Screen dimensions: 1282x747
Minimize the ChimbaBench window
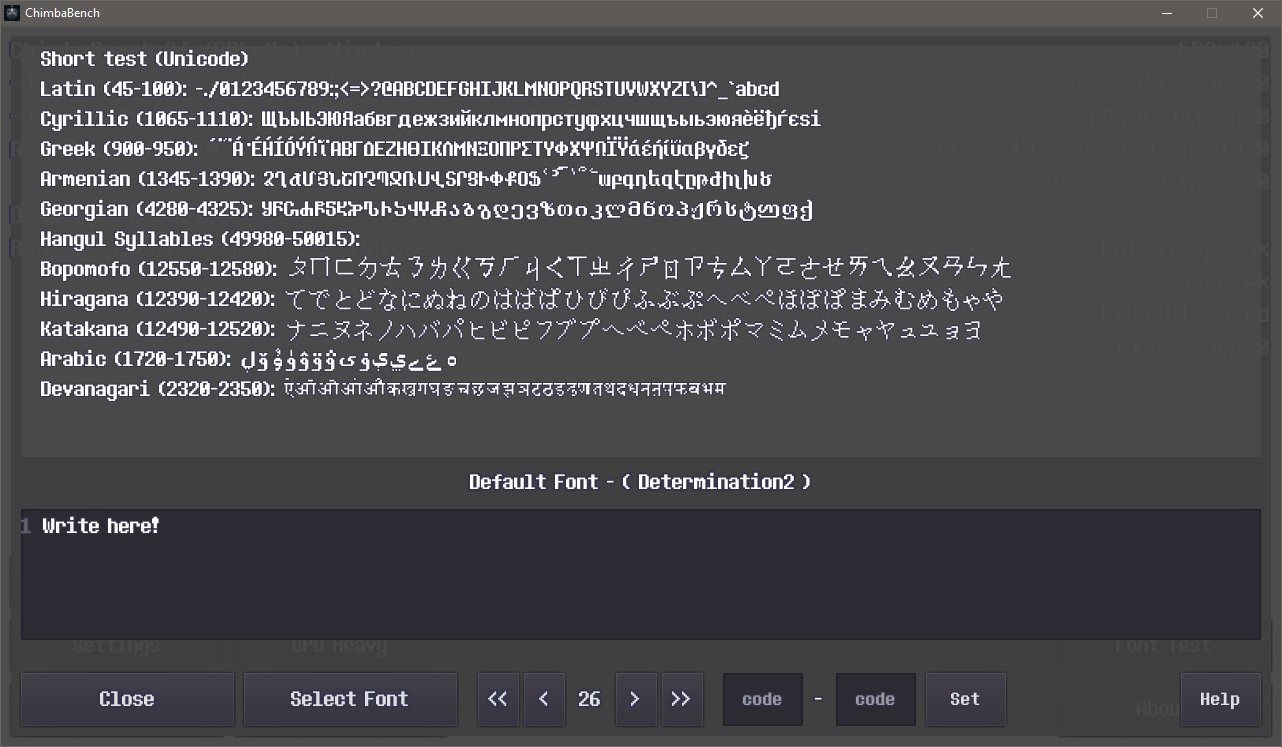coord(1166,13)
